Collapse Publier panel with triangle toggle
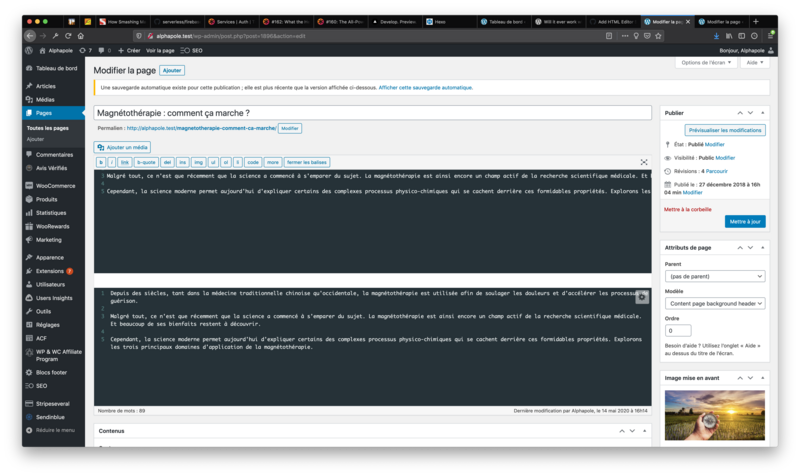Image resolution: width=800 pixels, height=476 pixels. pos(762,113)
